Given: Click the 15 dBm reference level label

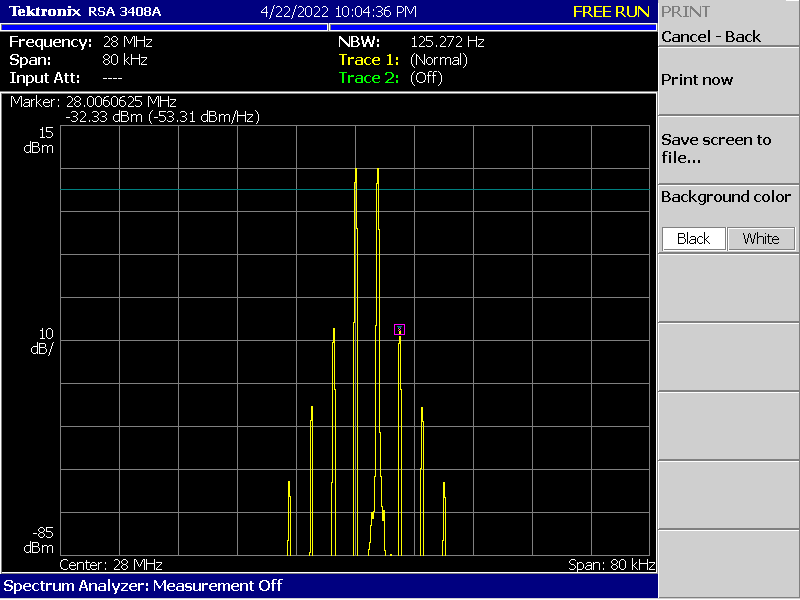Looking at the screenshot, I should [39, 140].
